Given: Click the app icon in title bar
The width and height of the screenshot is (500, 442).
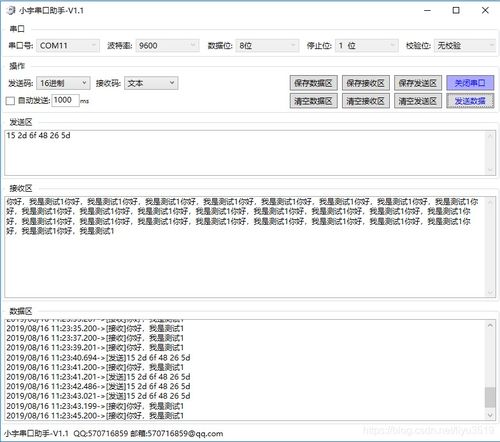Looking at the screenshot, I should click(x=11, y=10).
